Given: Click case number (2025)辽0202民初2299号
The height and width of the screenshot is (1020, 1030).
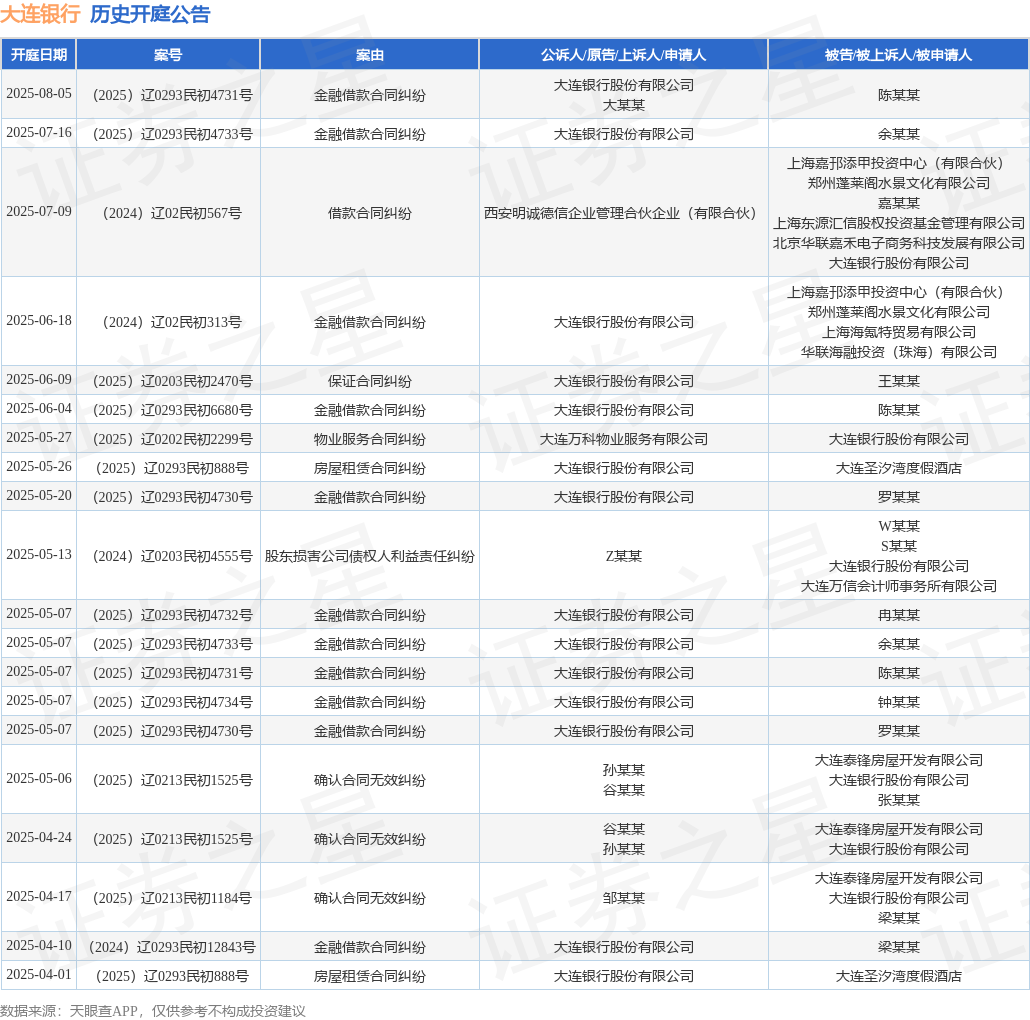Looking at the screenshot, I should click(168, 439).
